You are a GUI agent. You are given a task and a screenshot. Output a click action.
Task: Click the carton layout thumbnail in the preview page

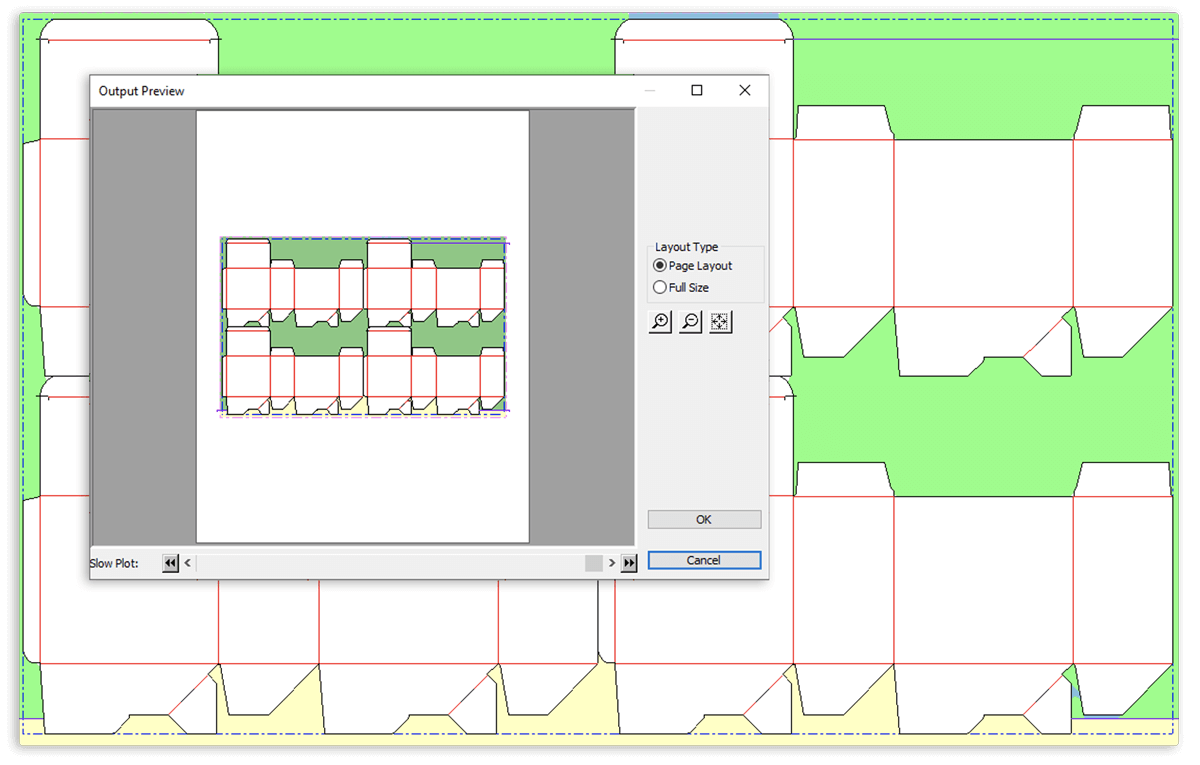363,326
